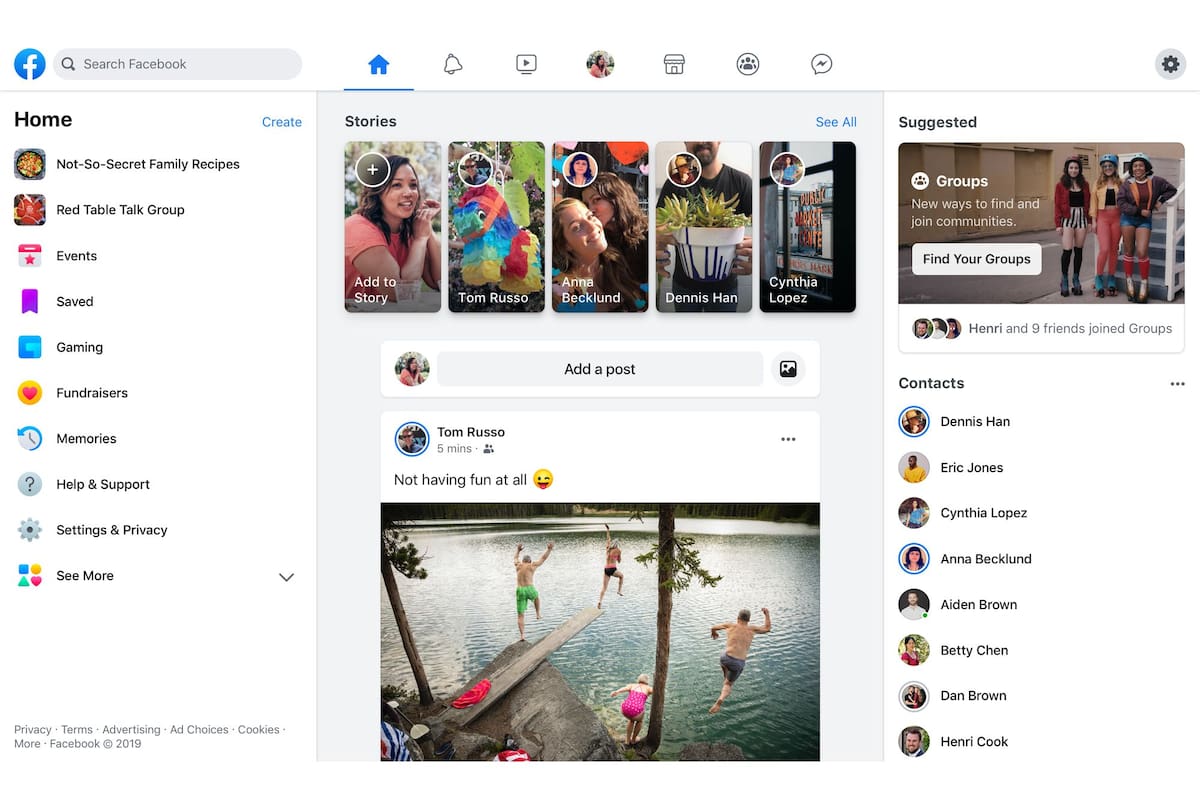Click the Search Facebook field

tap(177, 63)
